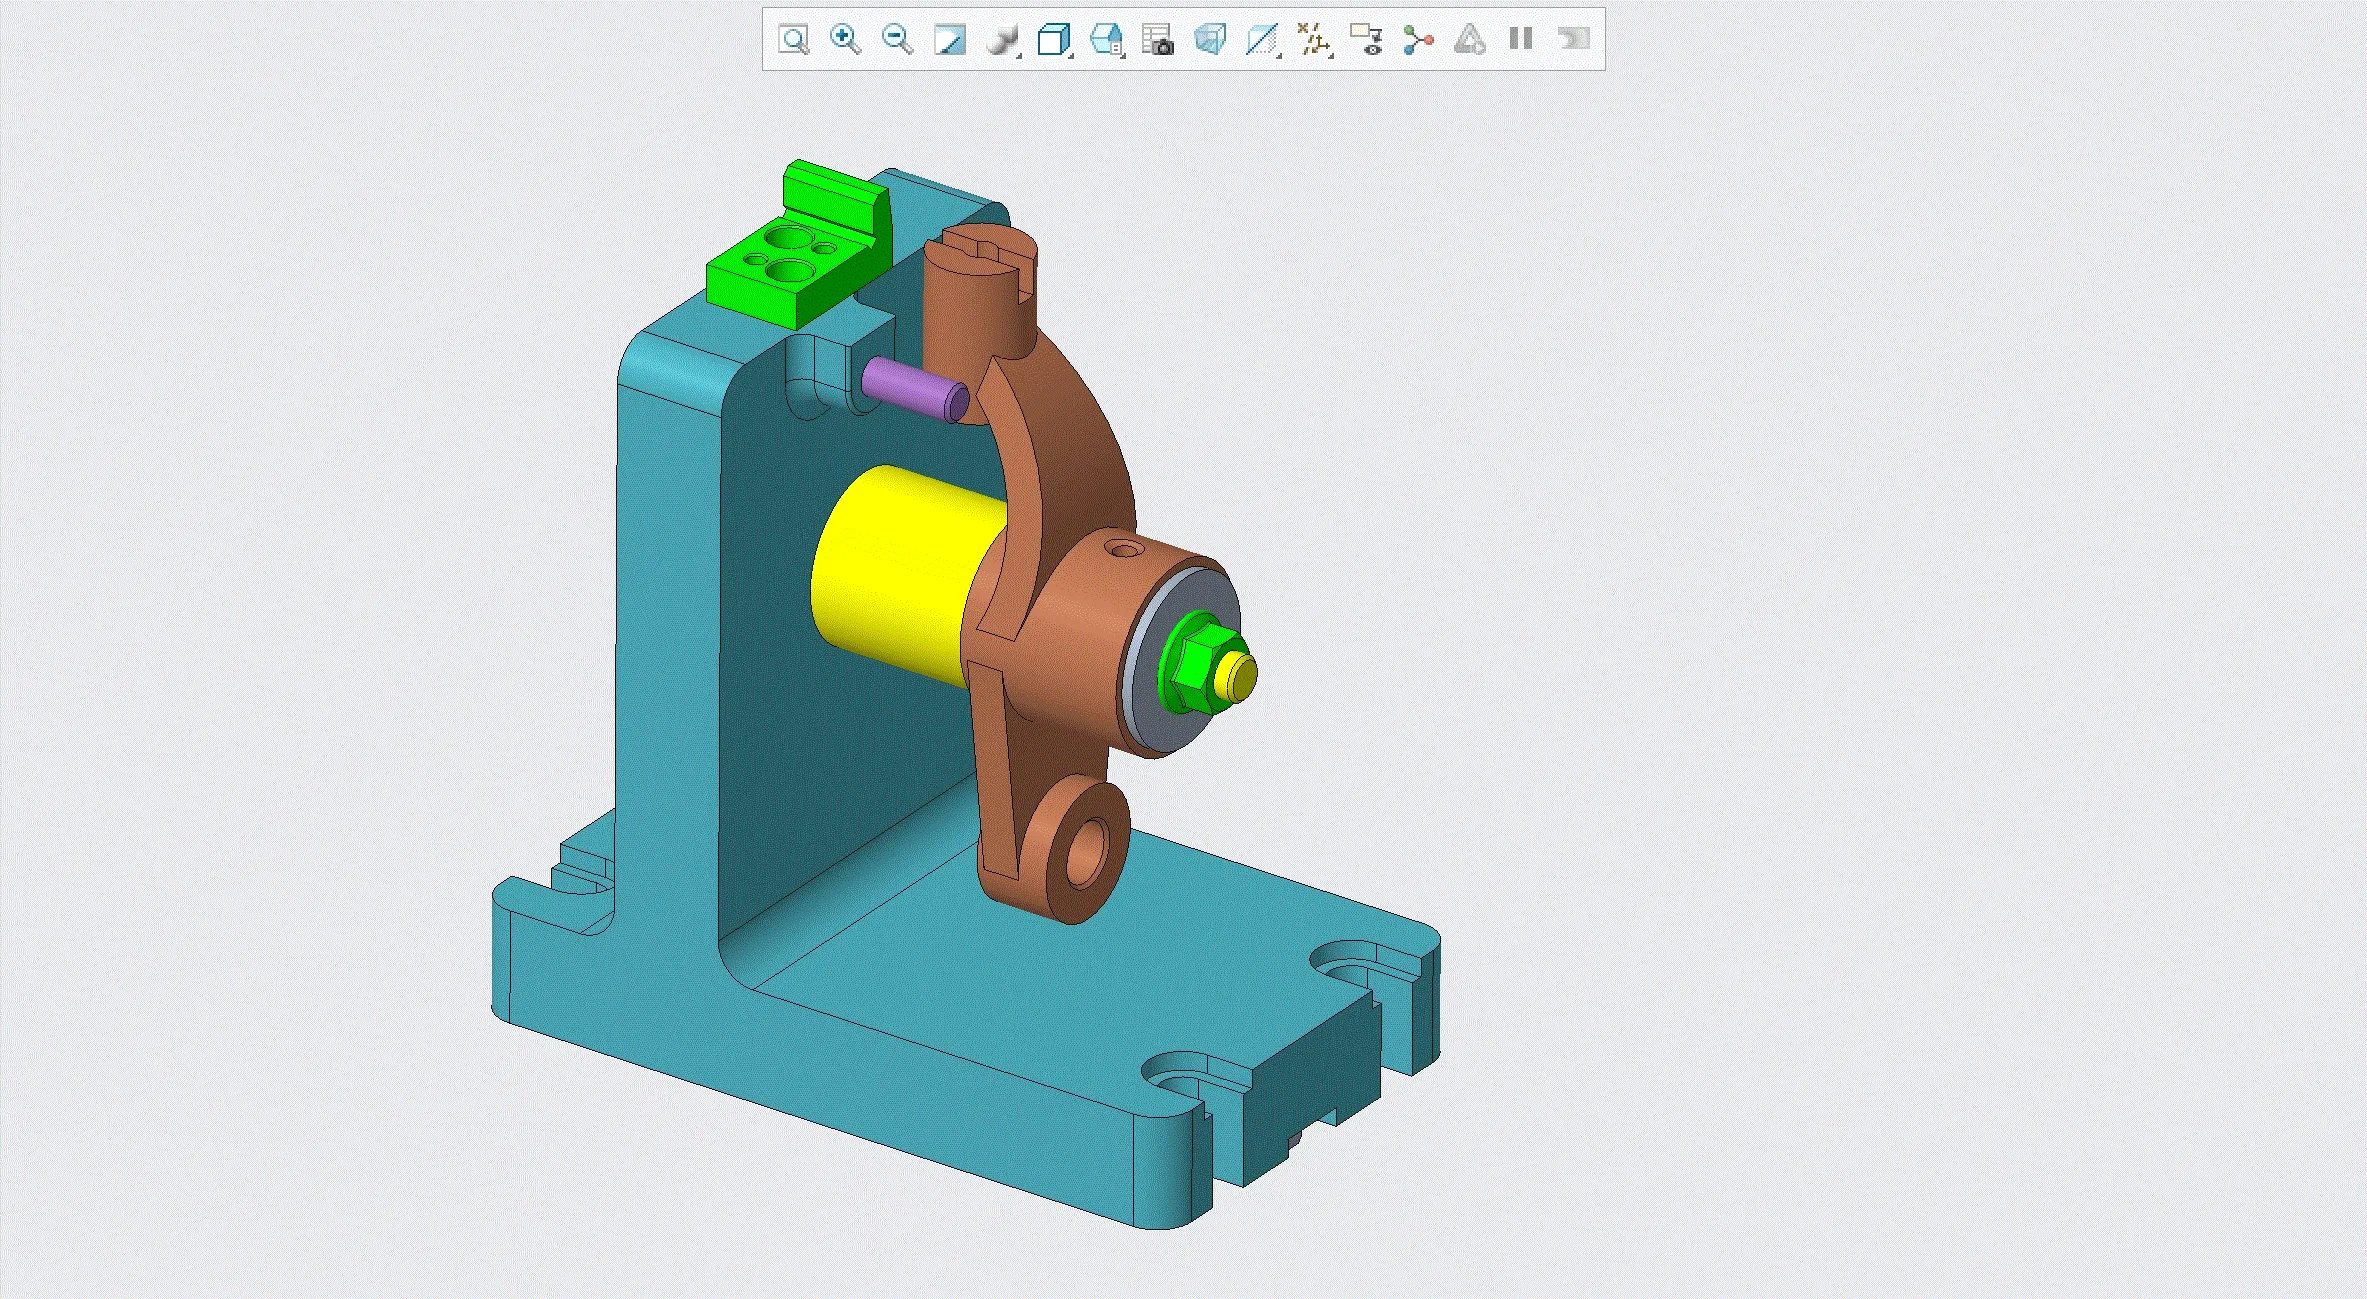Viewport: 2367px width, 1299px height.
Task: Toggle the Annotation Display icon
Action: 1365,40
